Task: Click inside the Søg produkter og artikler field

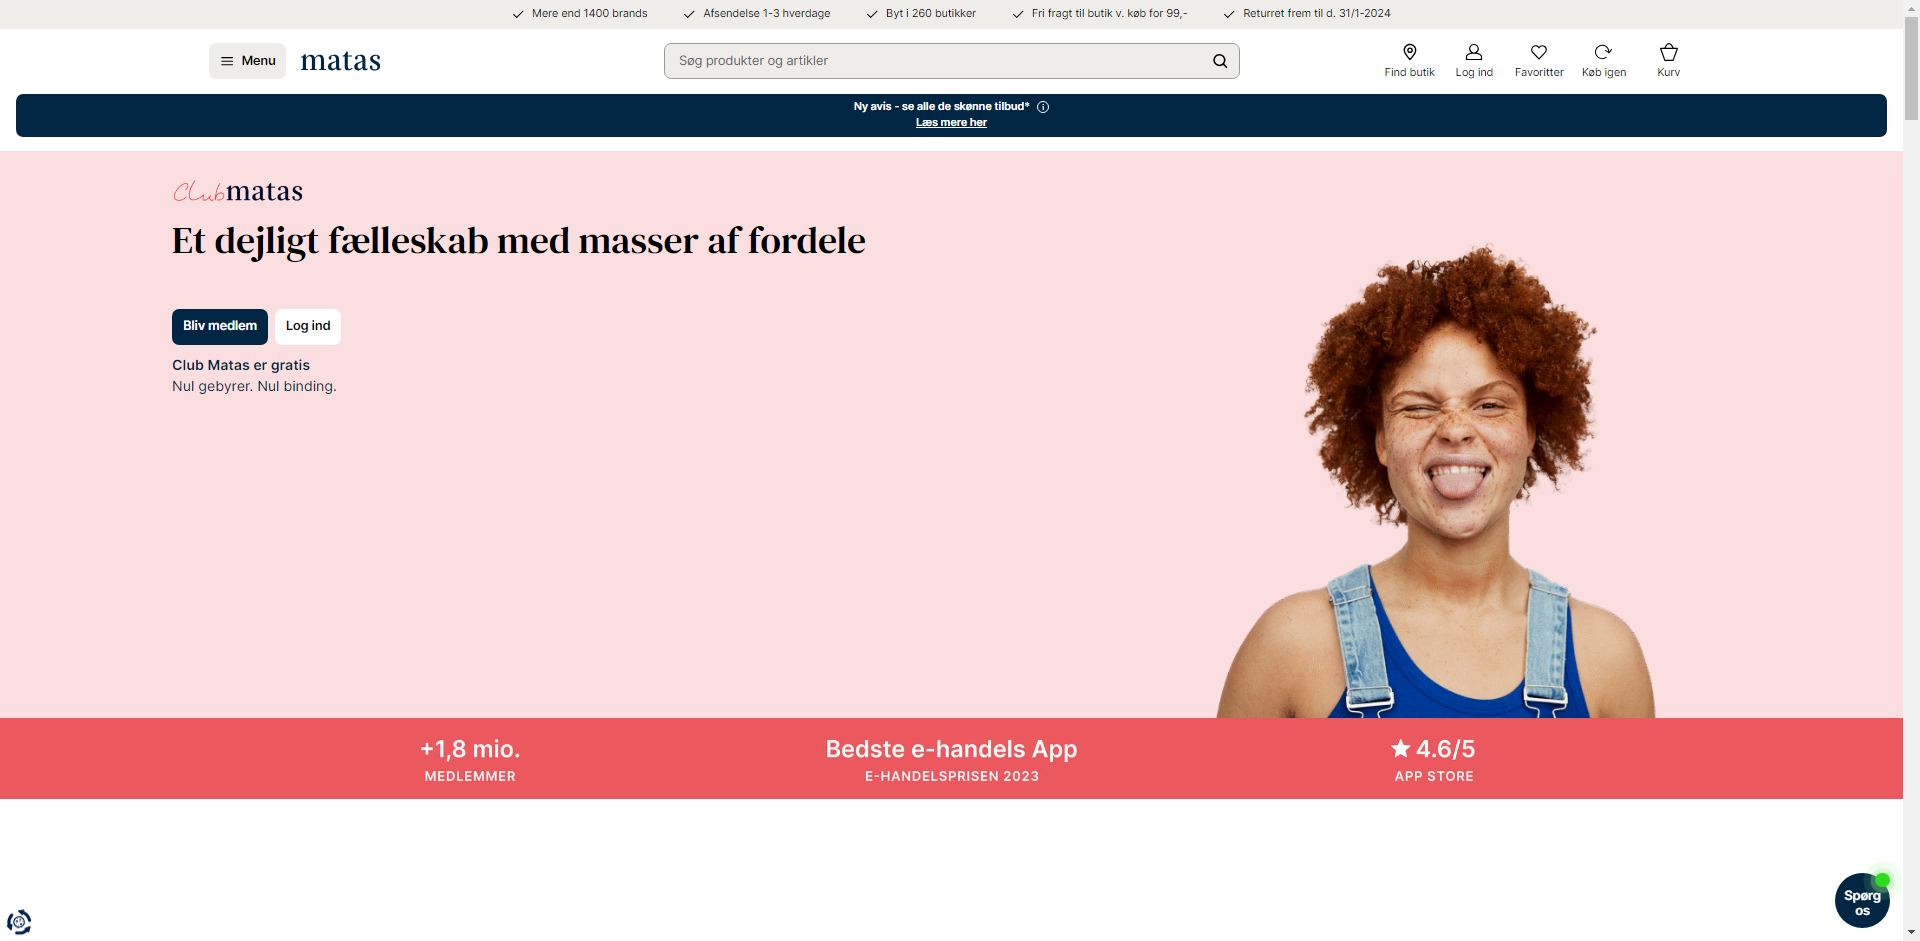Action: tap(900, 61)
